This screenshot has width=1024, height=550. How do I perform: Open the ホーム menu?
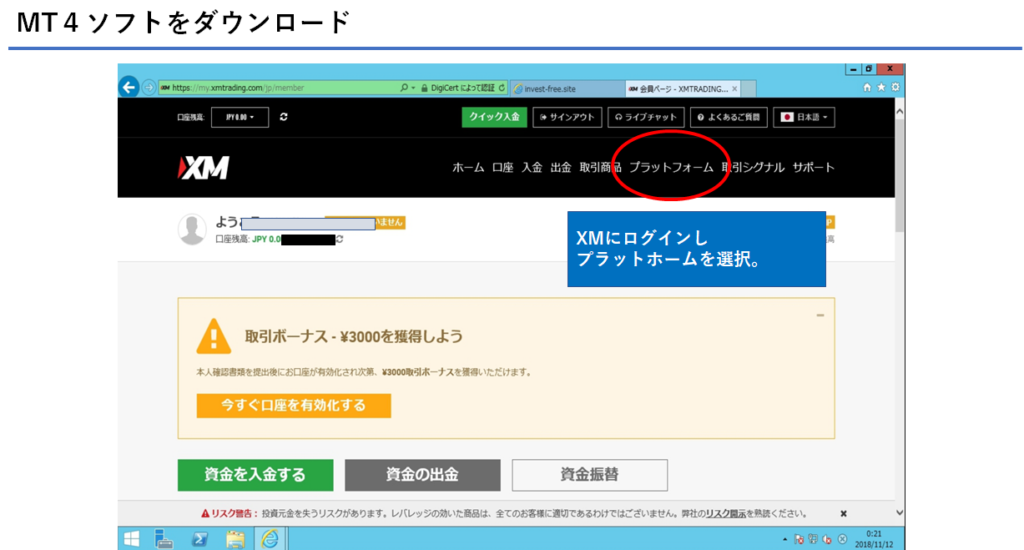pyautogui.click(x=468, y=168)
